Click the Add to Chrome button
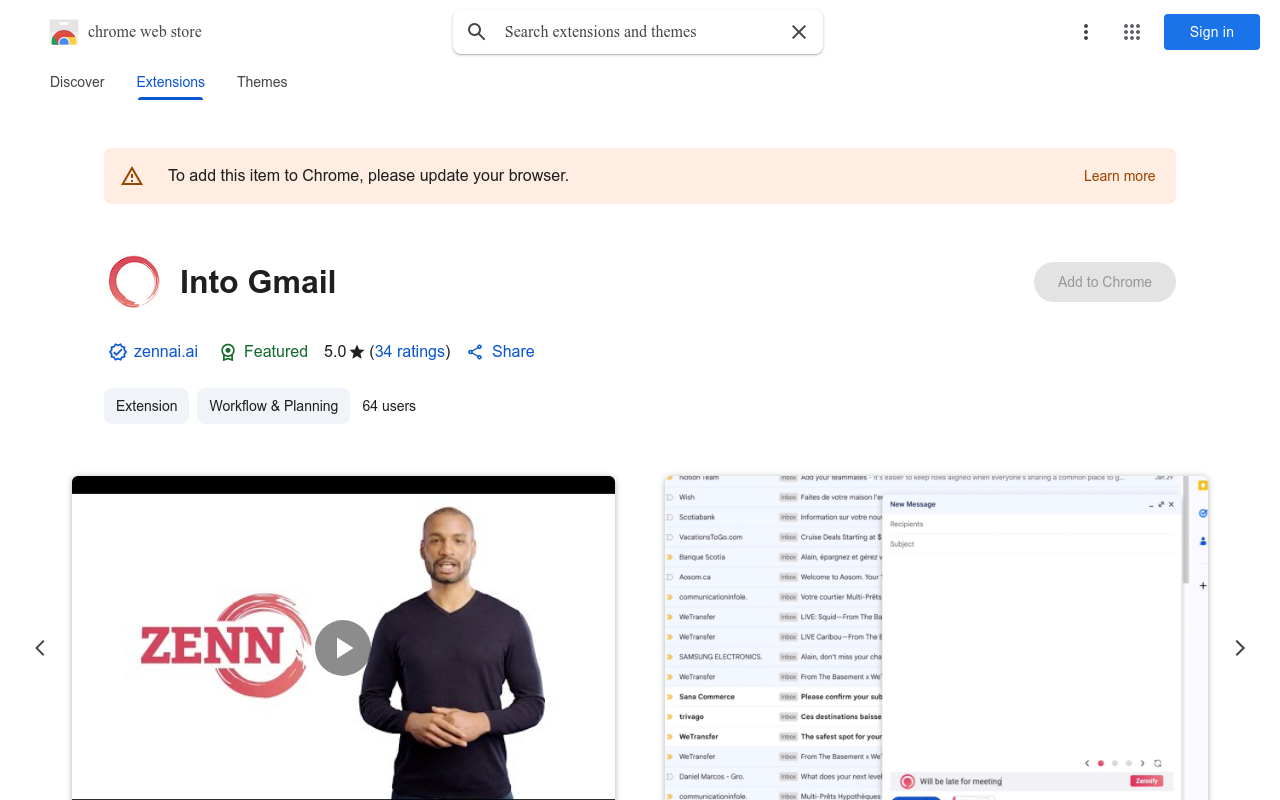 (1105, 282)
